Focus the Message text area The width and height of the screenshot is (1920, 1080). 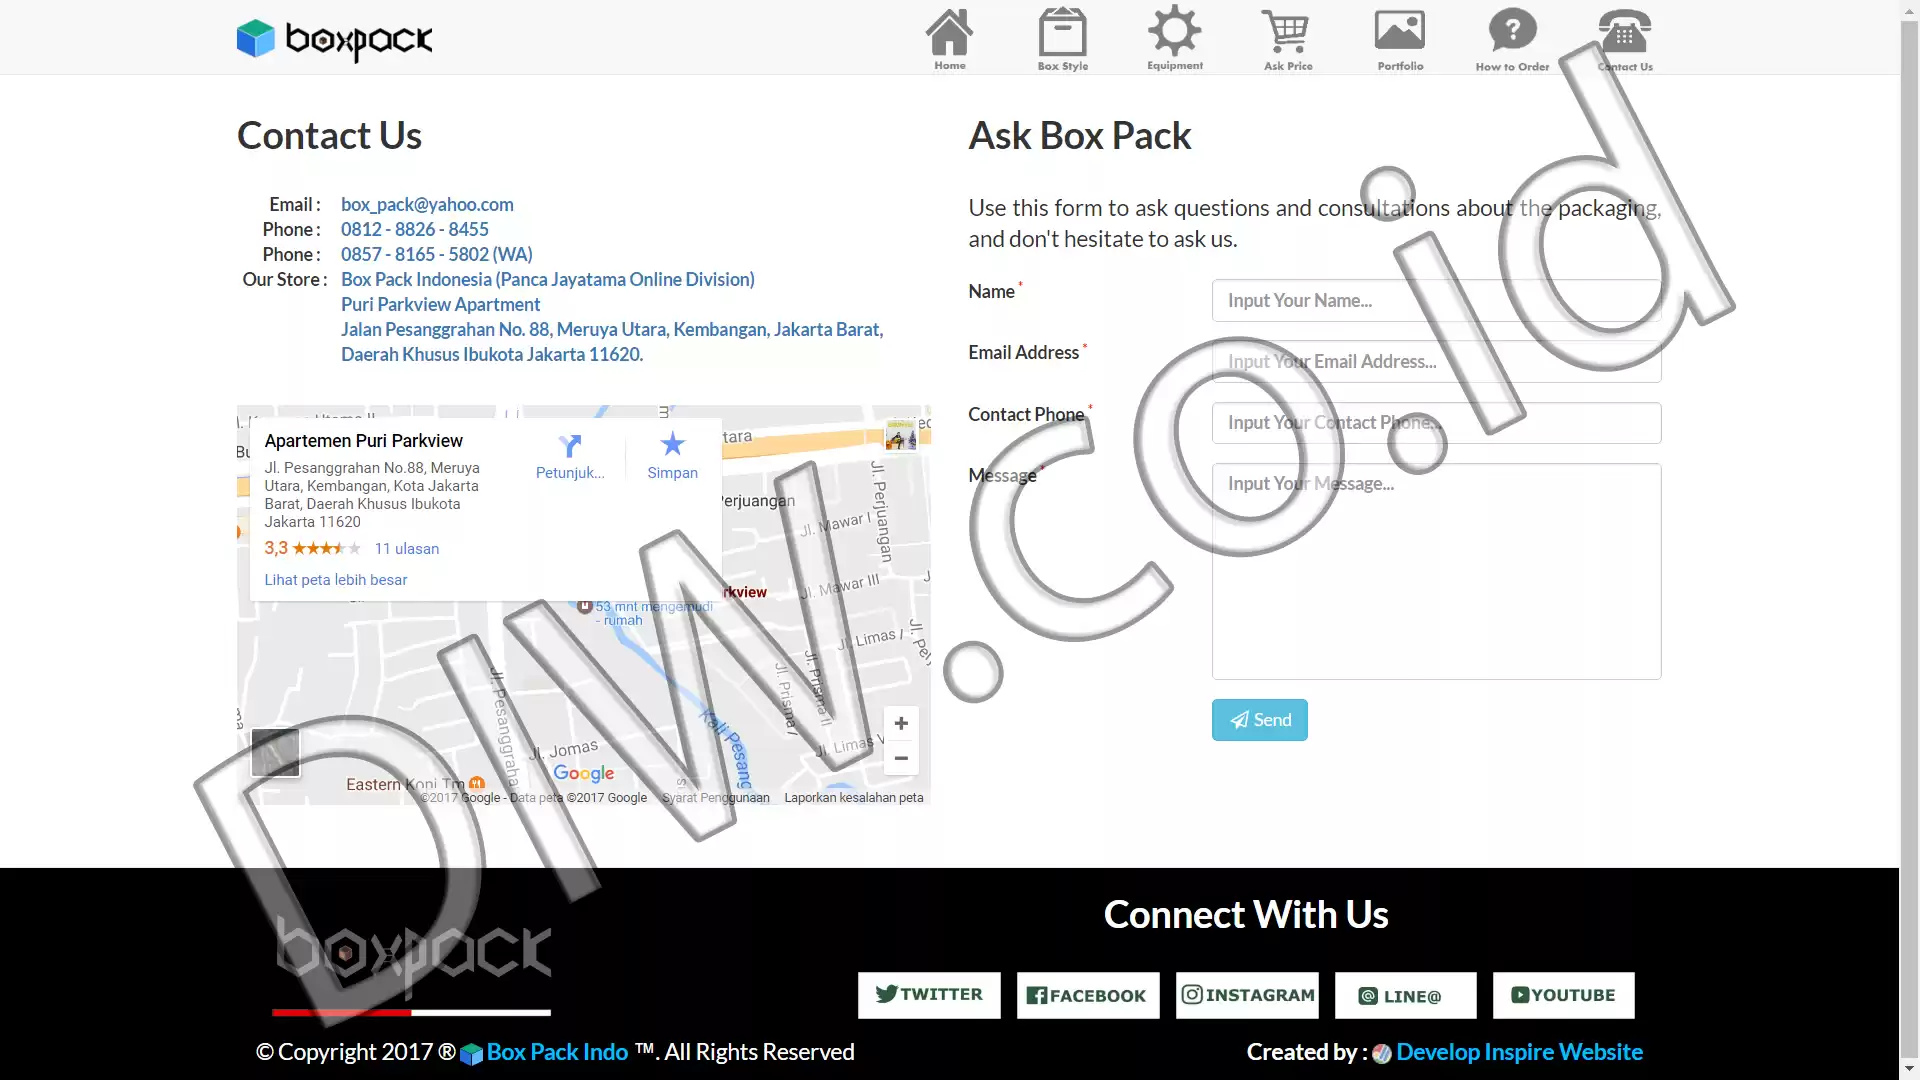1436,571
